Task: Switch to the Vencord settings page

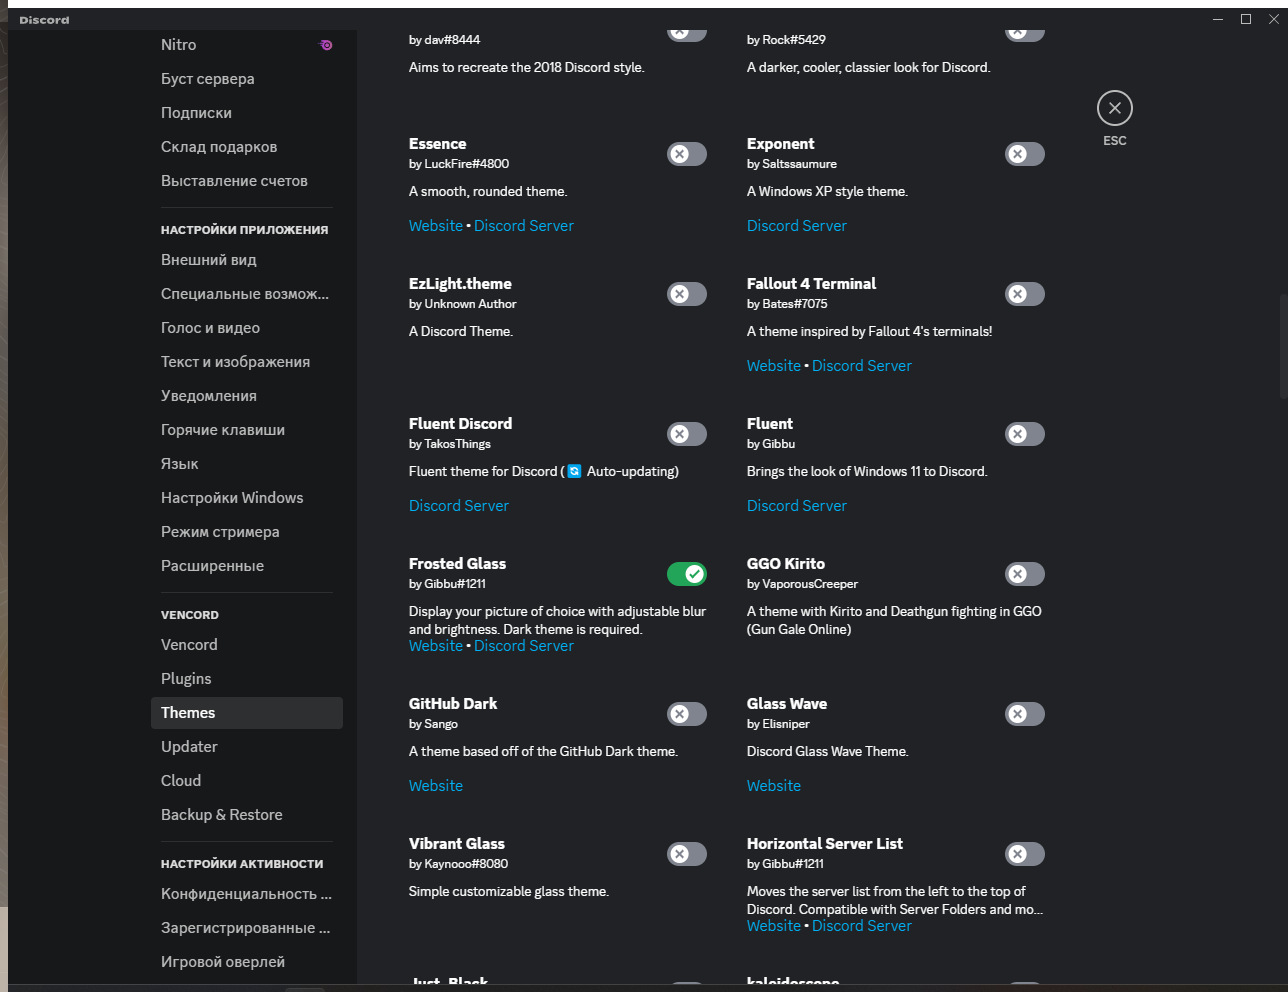Action: point(189,644)
